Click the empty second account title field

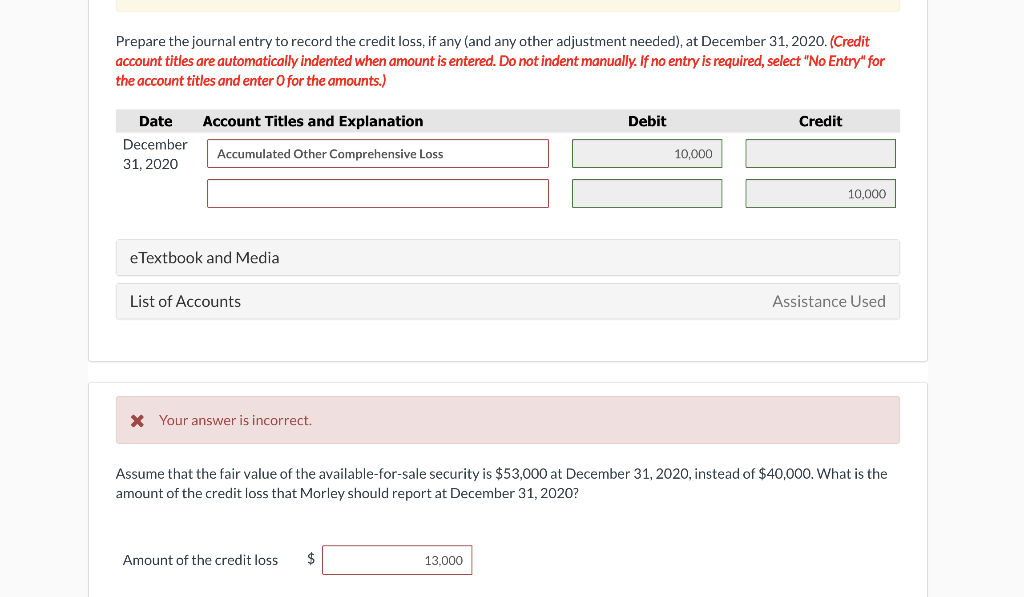(377, 193)
